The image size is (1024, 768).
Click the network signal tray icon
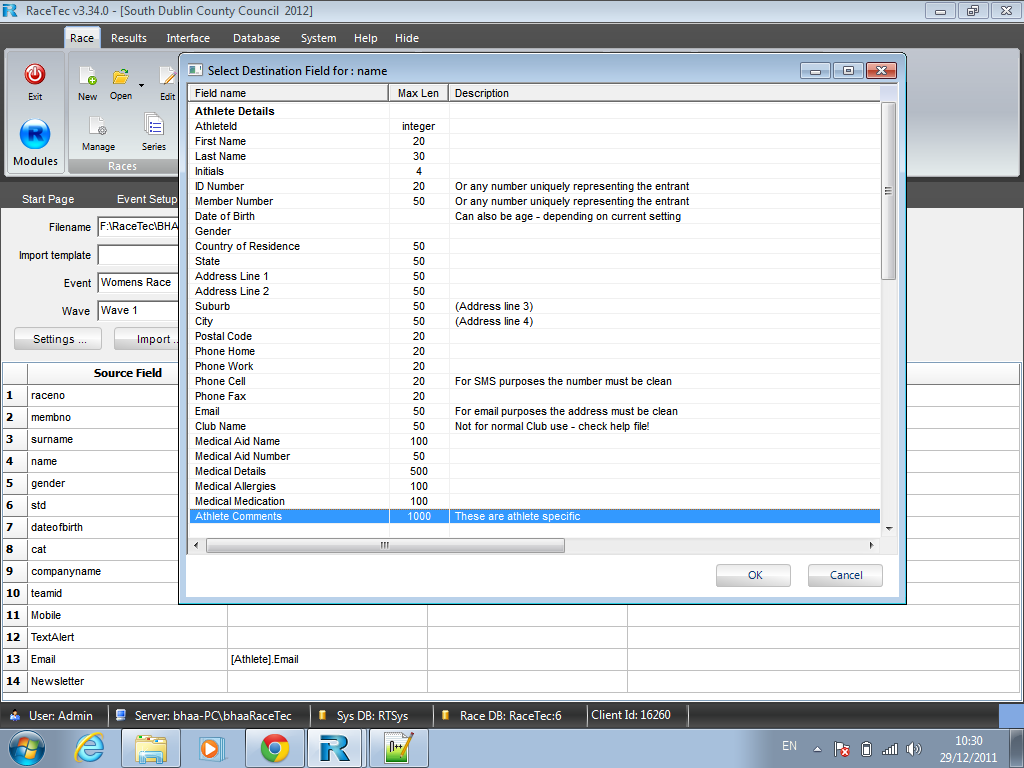click(x=890, y=749)
